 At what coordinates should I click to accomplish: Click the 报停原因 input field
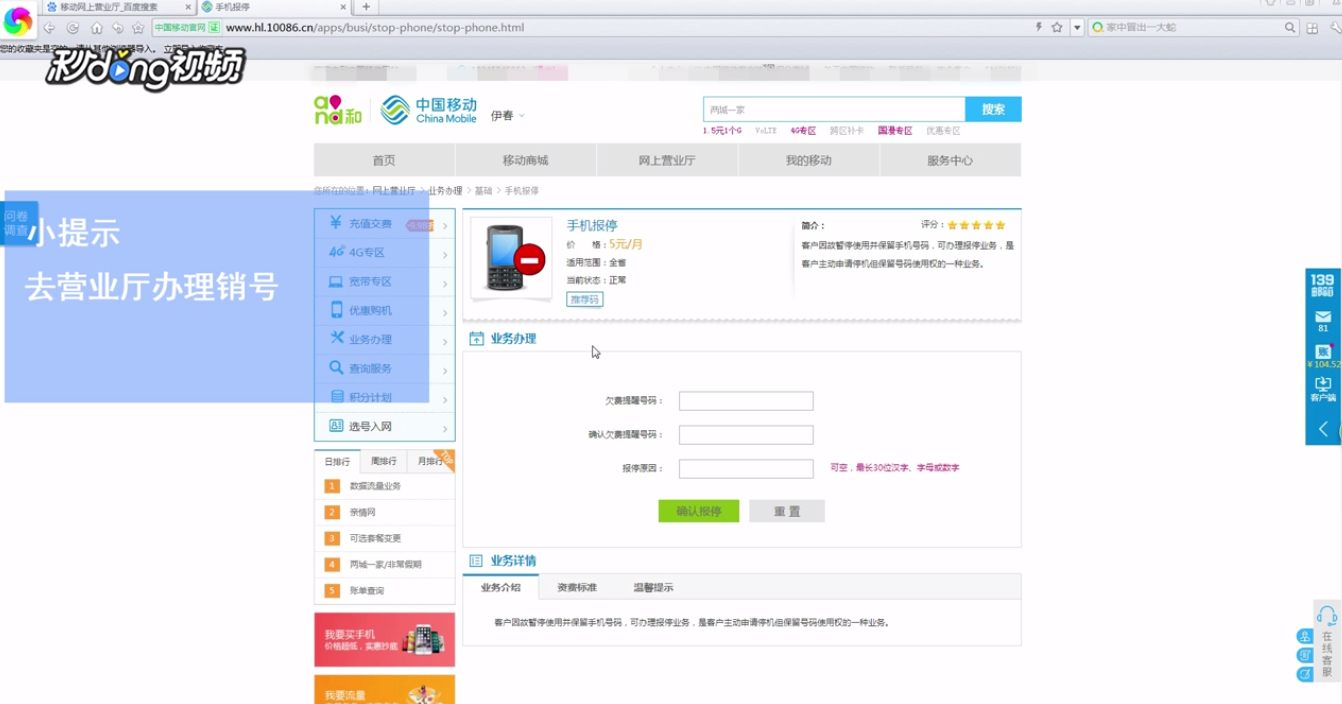746,469
